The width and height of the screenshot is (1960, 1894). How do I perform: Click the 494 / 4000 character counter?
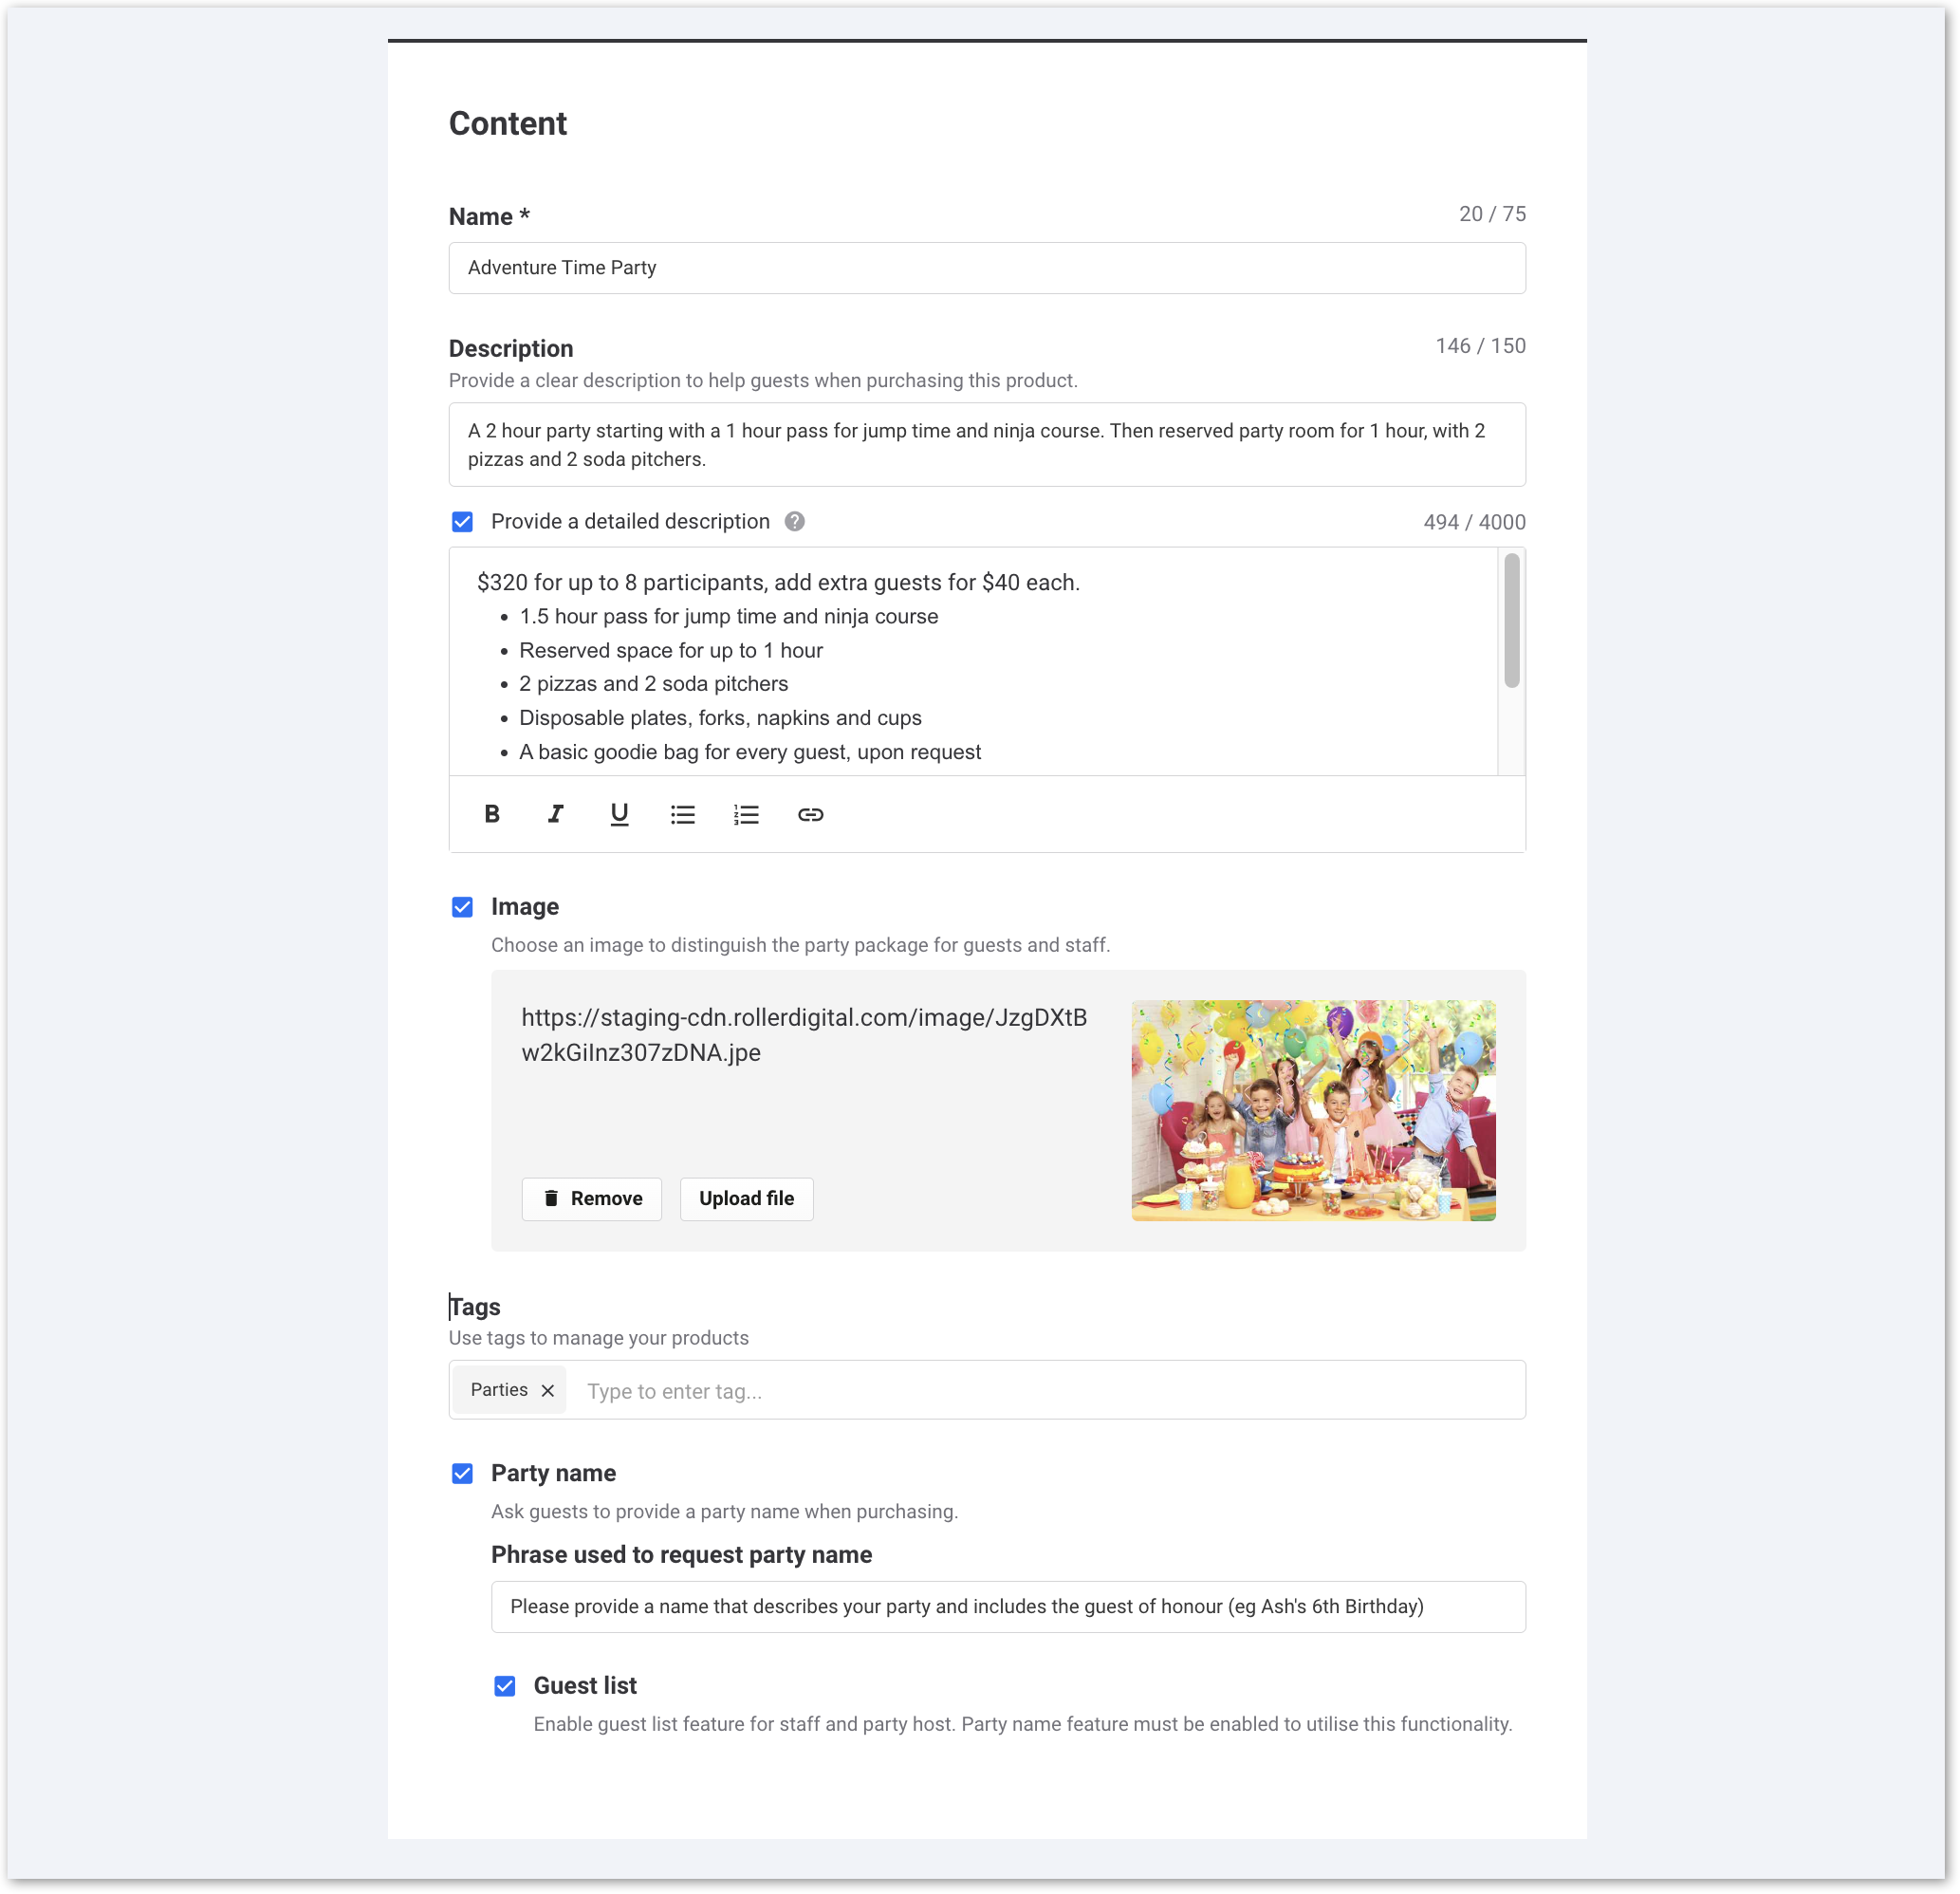1474,522
